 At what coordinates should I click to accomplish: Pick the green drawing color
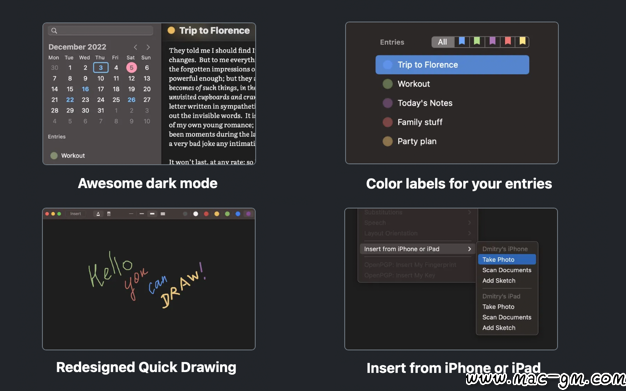point(227,214)
